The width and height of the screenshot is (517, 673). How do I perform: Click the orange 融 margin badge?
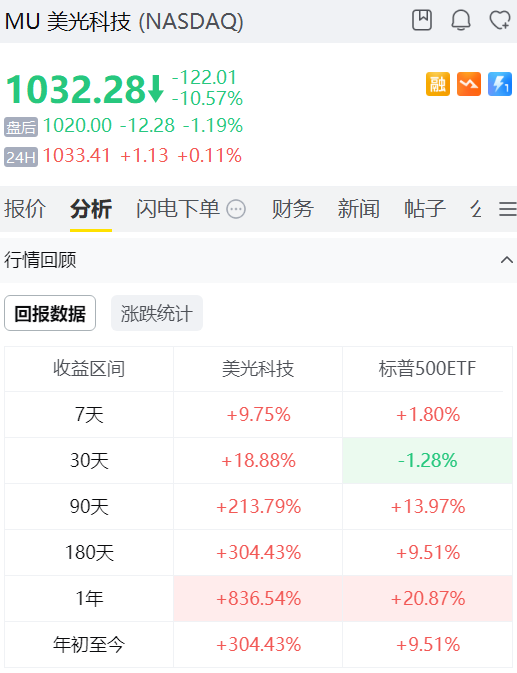click(x=438, y=84)
